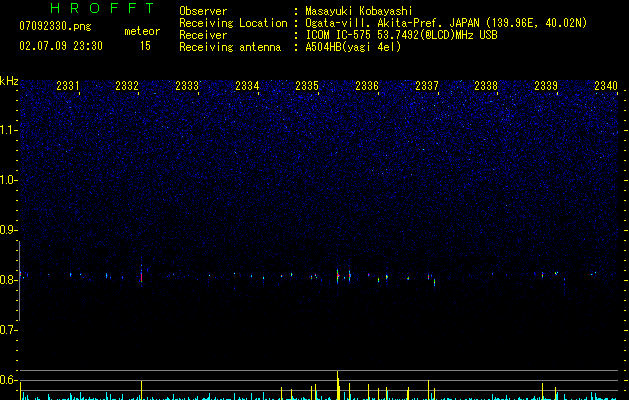The height and width of the screenshot is (400, 629).
Task: Click the red meteor echo just after 2332
Action: (141, 277)
